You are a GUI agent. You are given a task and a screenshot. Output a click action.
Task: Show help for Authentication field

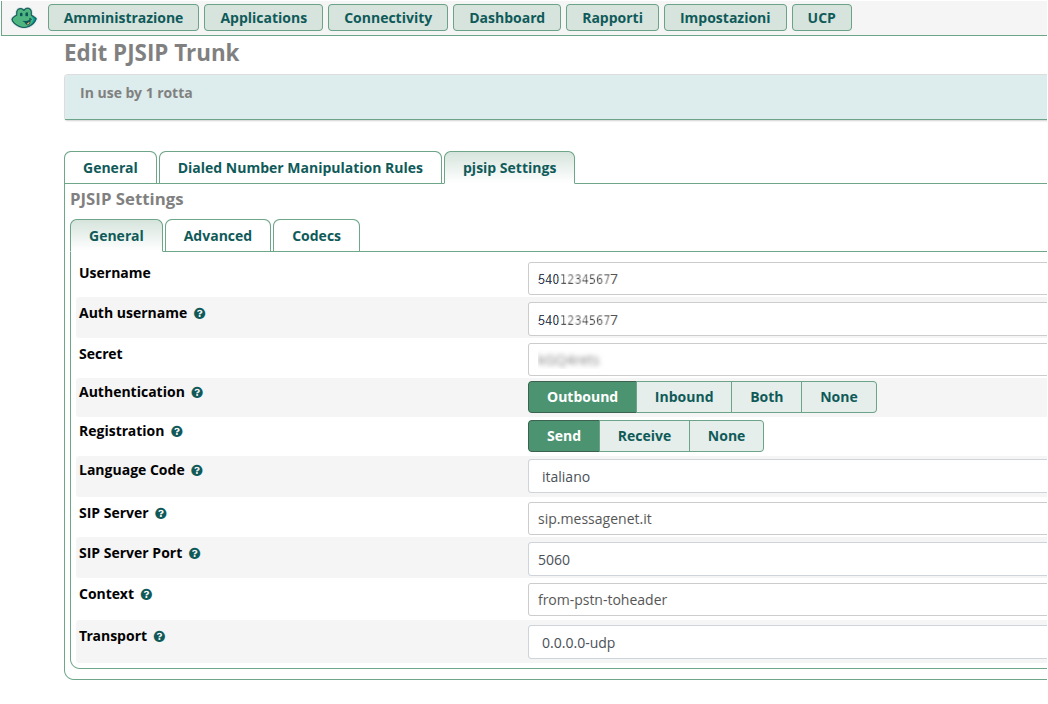pos(197,392)
